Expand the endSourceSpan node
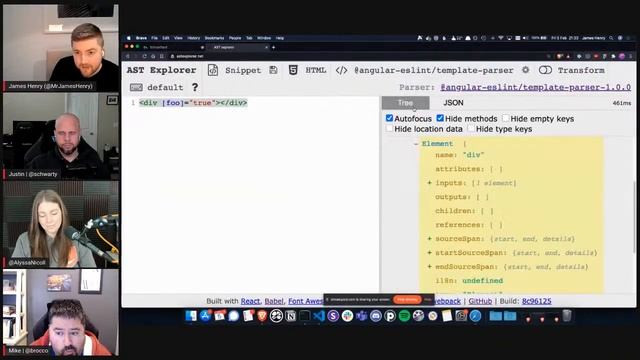The height and width of the screenshot is (360, 640). [x=429, y=267]
